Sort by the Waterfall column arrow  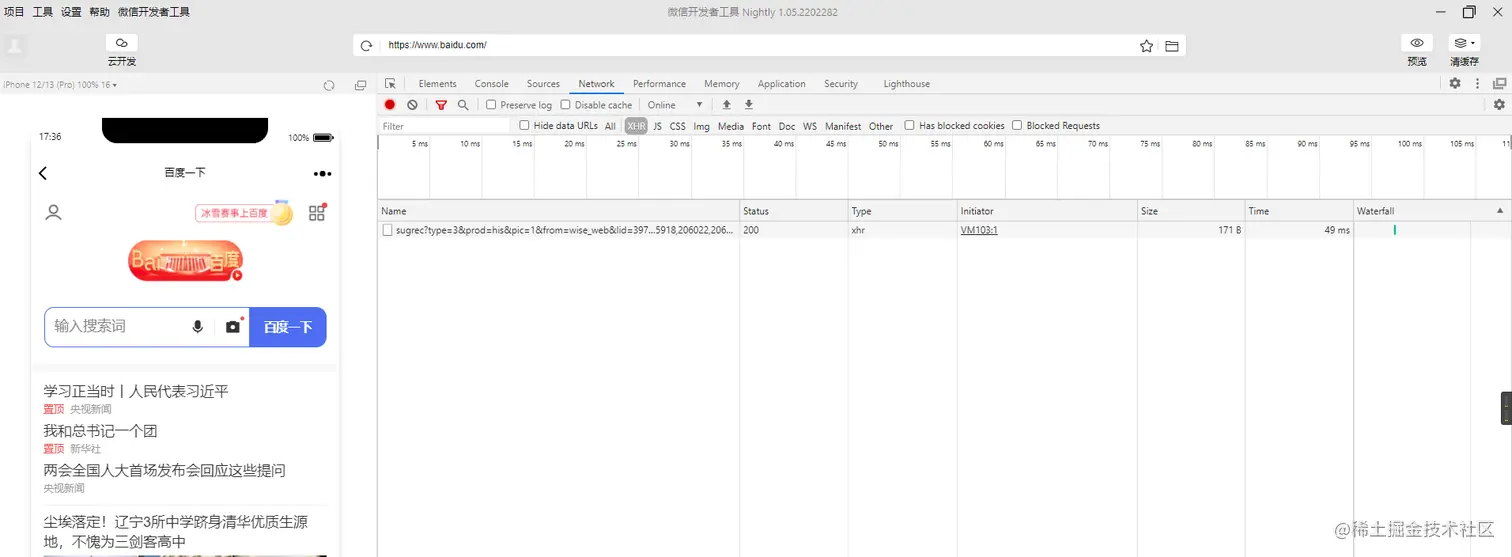[1499, 211]
